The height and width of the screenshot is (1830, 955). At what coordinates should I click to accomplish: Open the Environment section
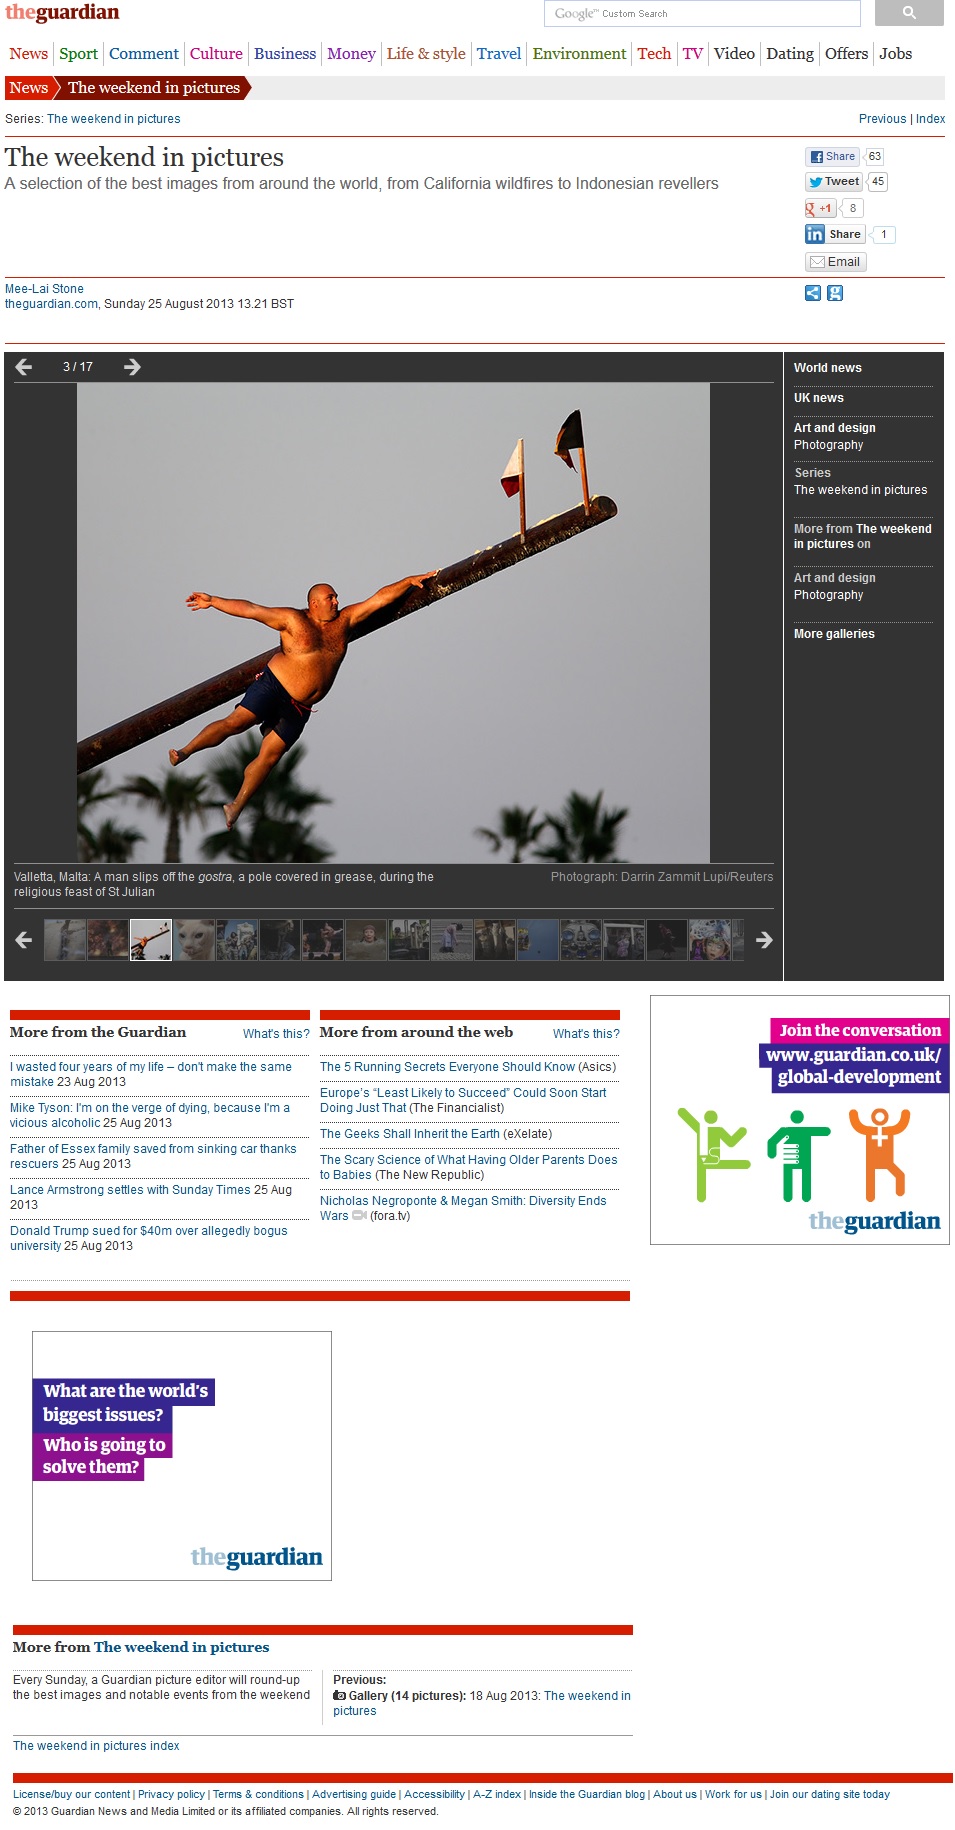(x=579, y=54)
